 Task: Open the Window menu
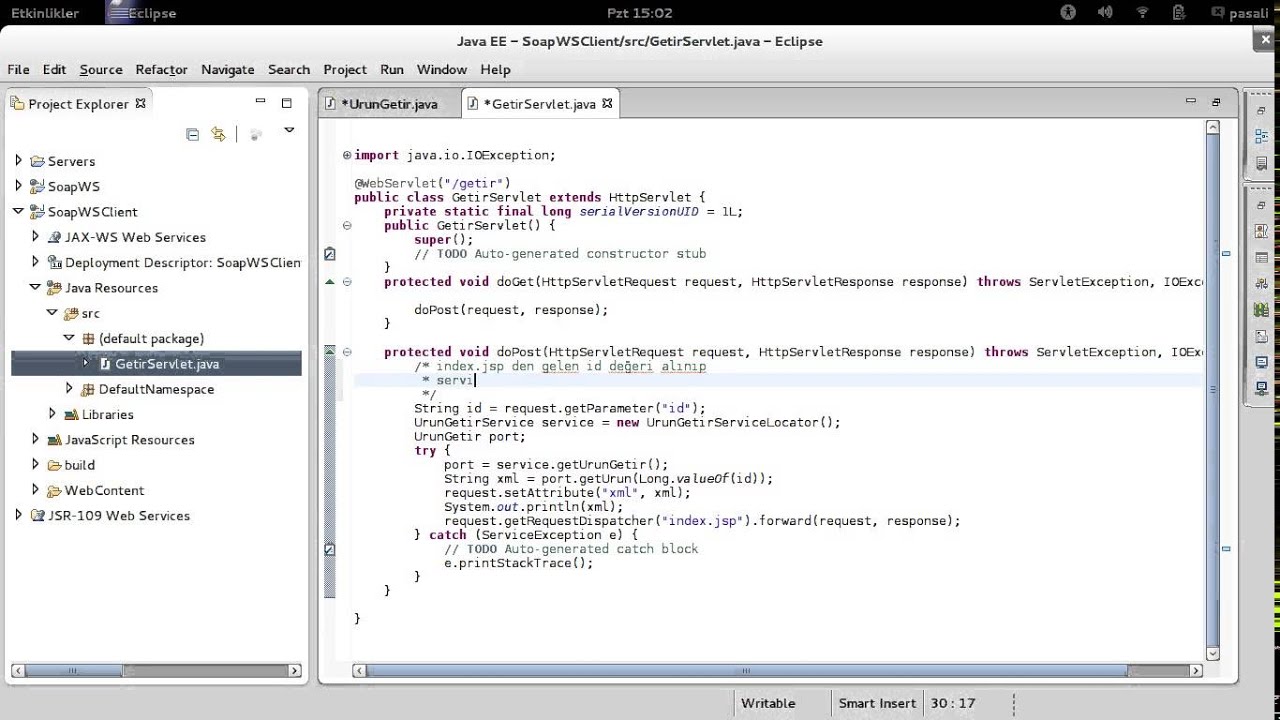pos(441,69)
